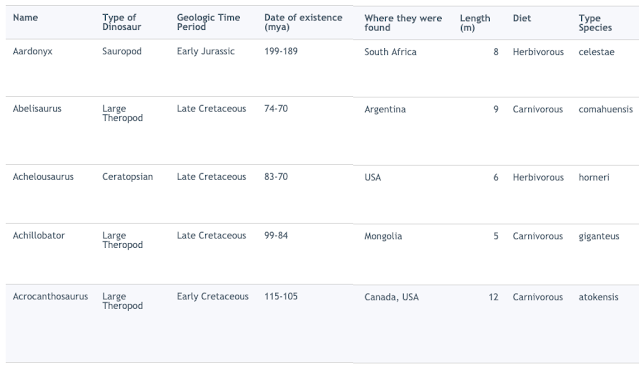639x367 pixels.
Task: Click the Diet column header
Action: click(x=522, y=18)
